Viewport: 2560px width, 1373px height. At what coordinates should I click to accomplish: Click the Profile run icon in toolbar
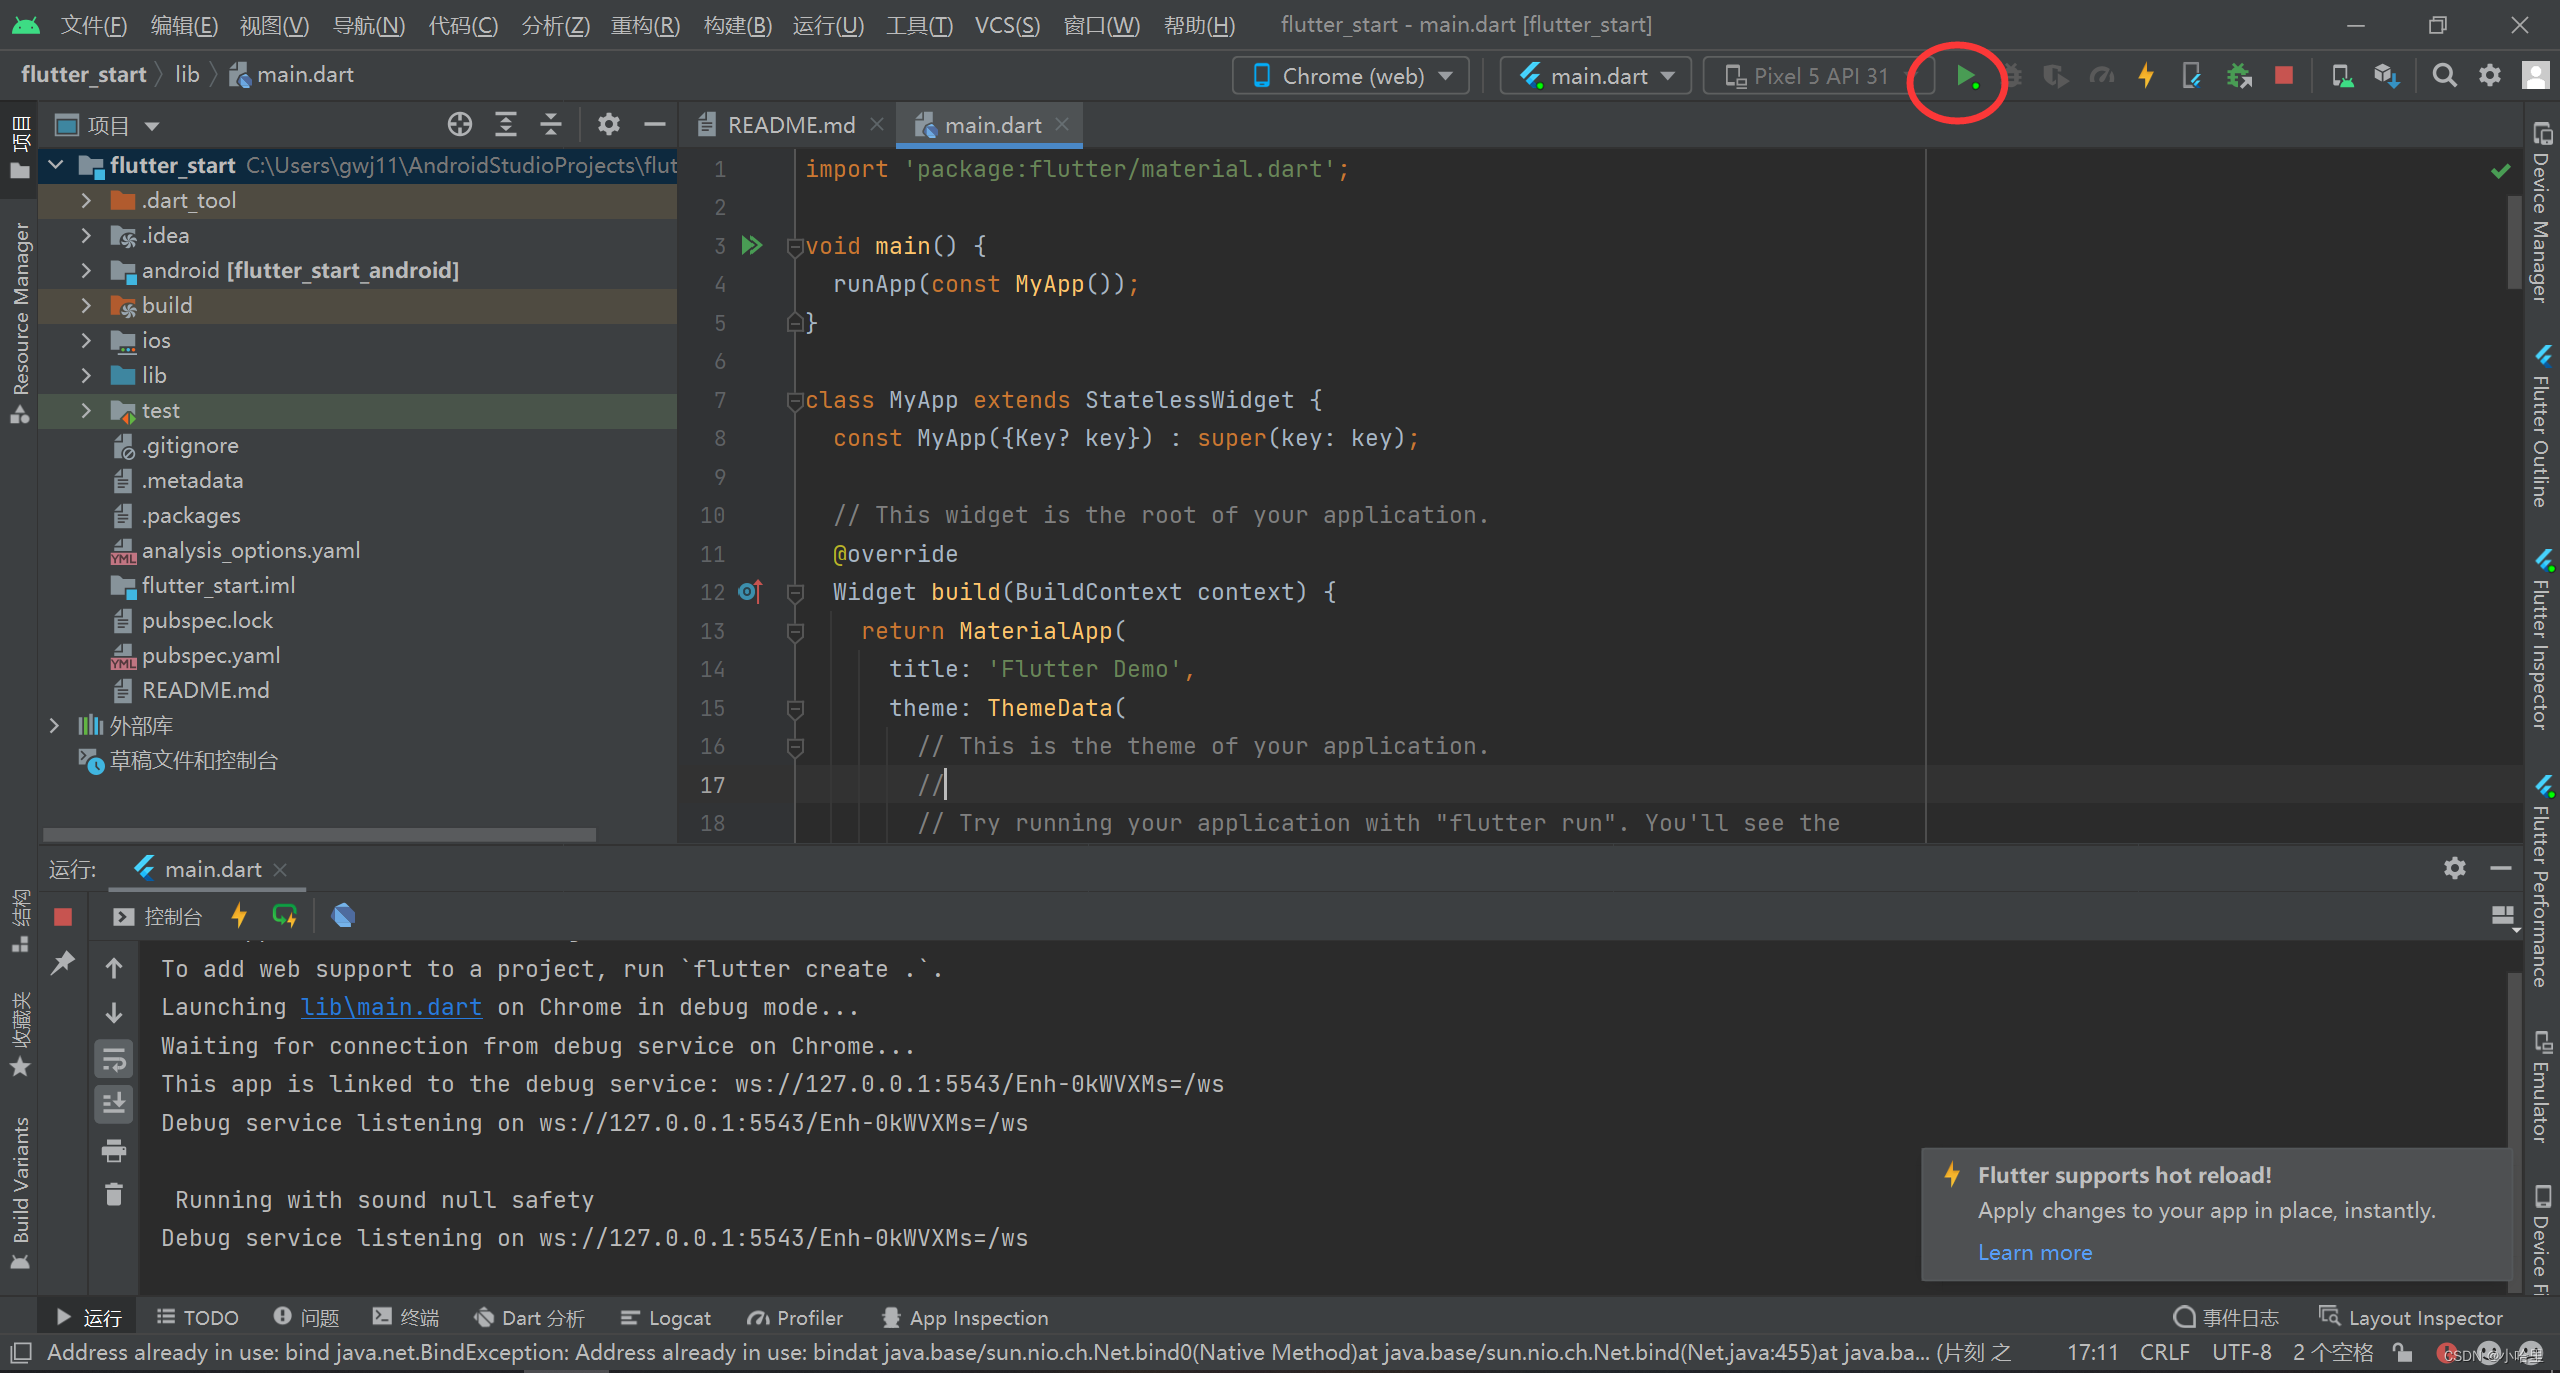tap(2101, 76)
